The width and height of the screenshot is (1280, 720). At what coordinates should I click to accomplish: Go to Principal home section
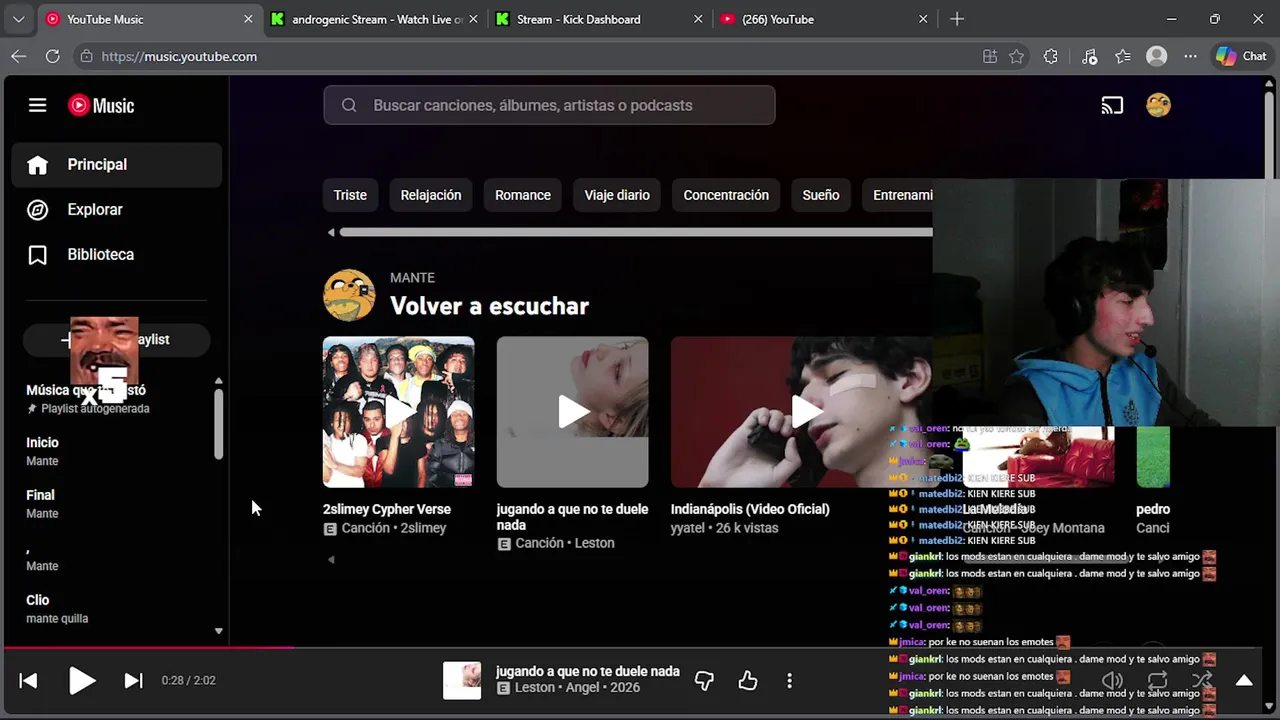[117, 165]
